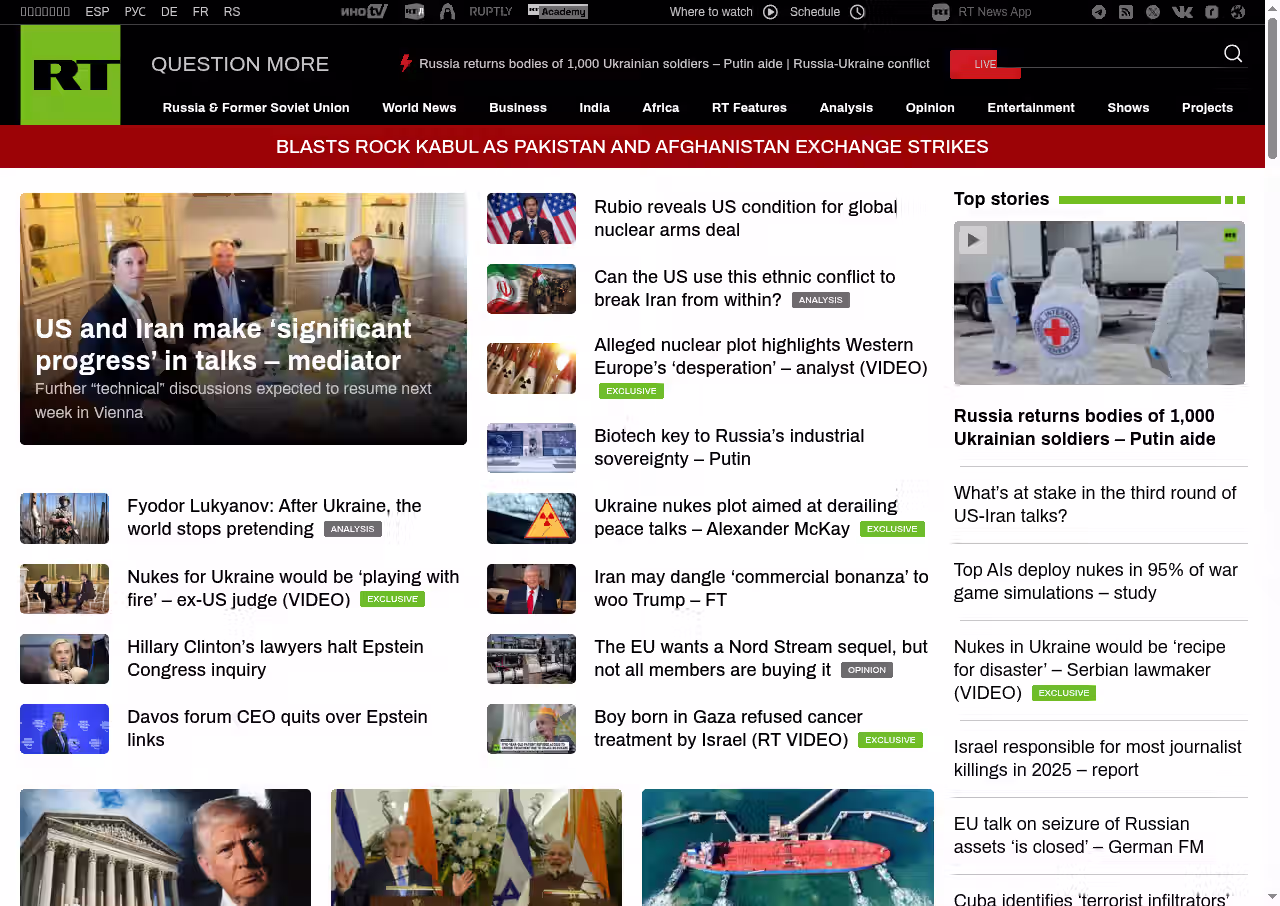Click the VK social icon
The width and height of the screenshot is (1280, 906).
[x=1182, y=12]
